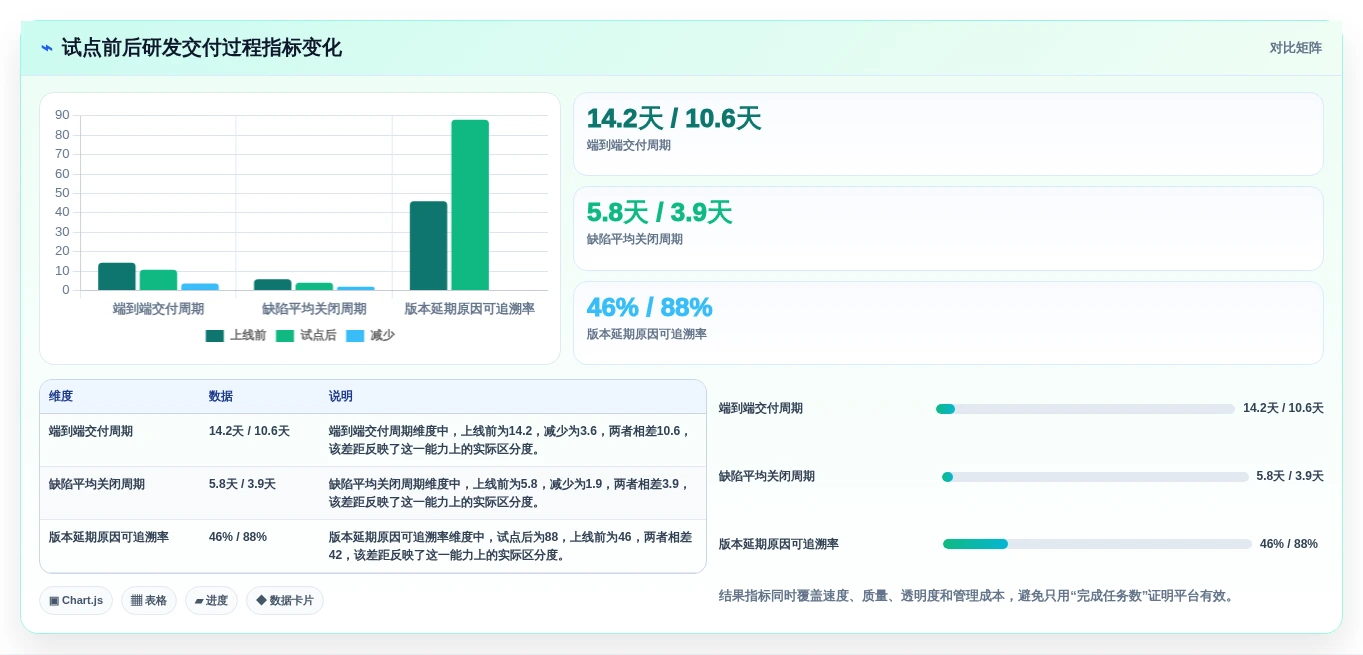
Task: Toggle the 减少 legend swatch
Action: point(355,336)
